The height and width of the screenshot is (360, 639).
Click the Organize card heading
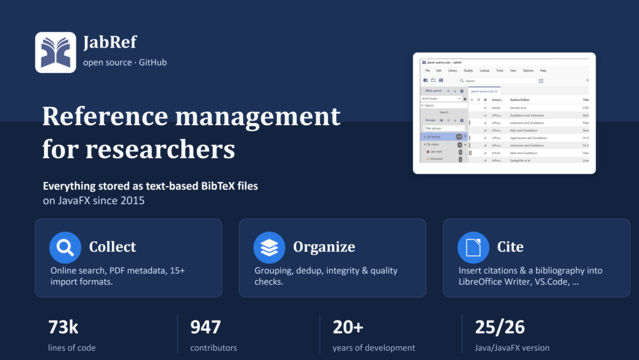pos(324,247)
